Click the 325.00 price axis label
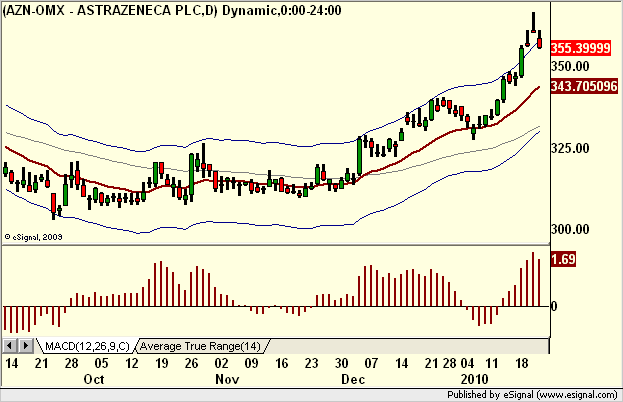Image resolution: width=623 pixels, height=402 pixels. (570, 149)
